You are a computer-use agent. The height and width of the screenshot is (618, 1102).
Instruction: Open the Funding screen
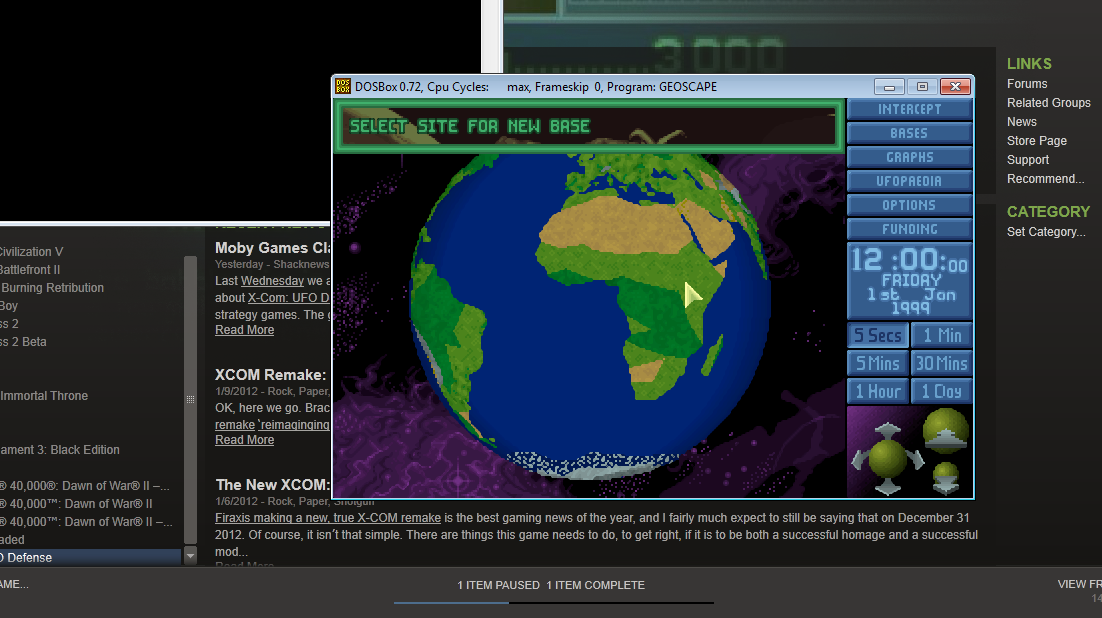coord(909,229)
